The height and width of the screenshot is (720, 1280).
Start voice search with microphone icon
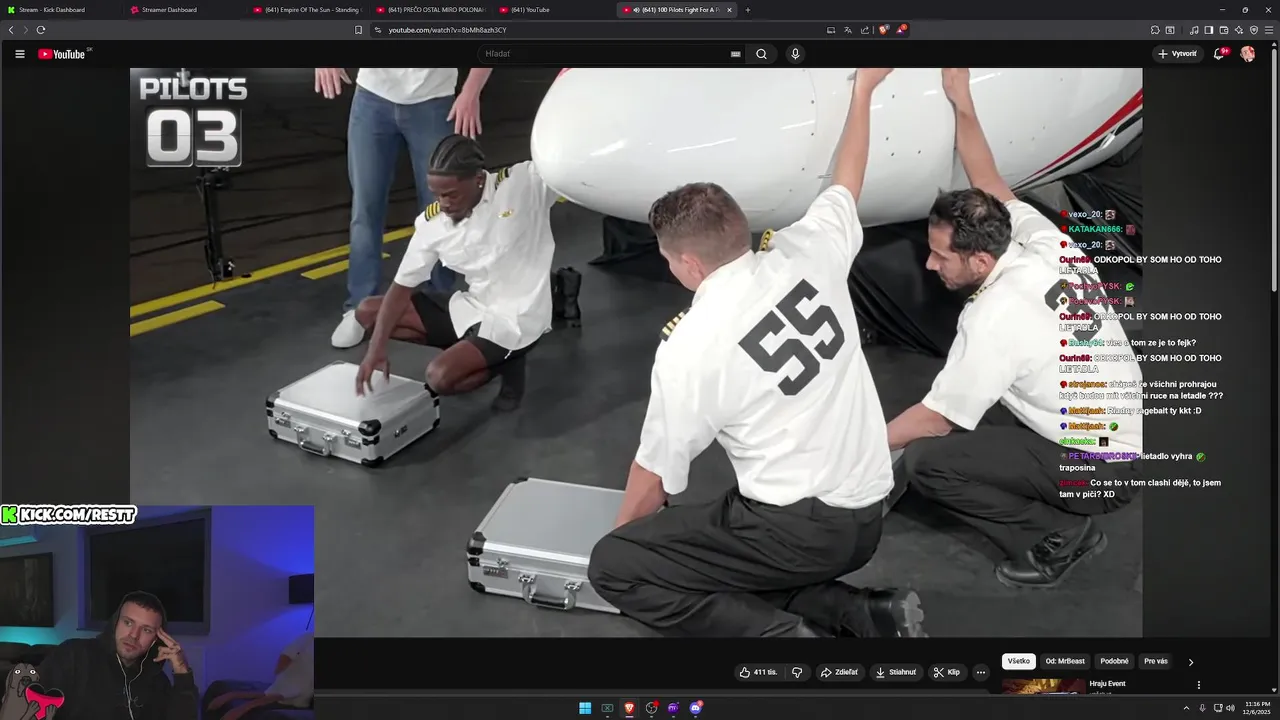[x=795, y=54]
